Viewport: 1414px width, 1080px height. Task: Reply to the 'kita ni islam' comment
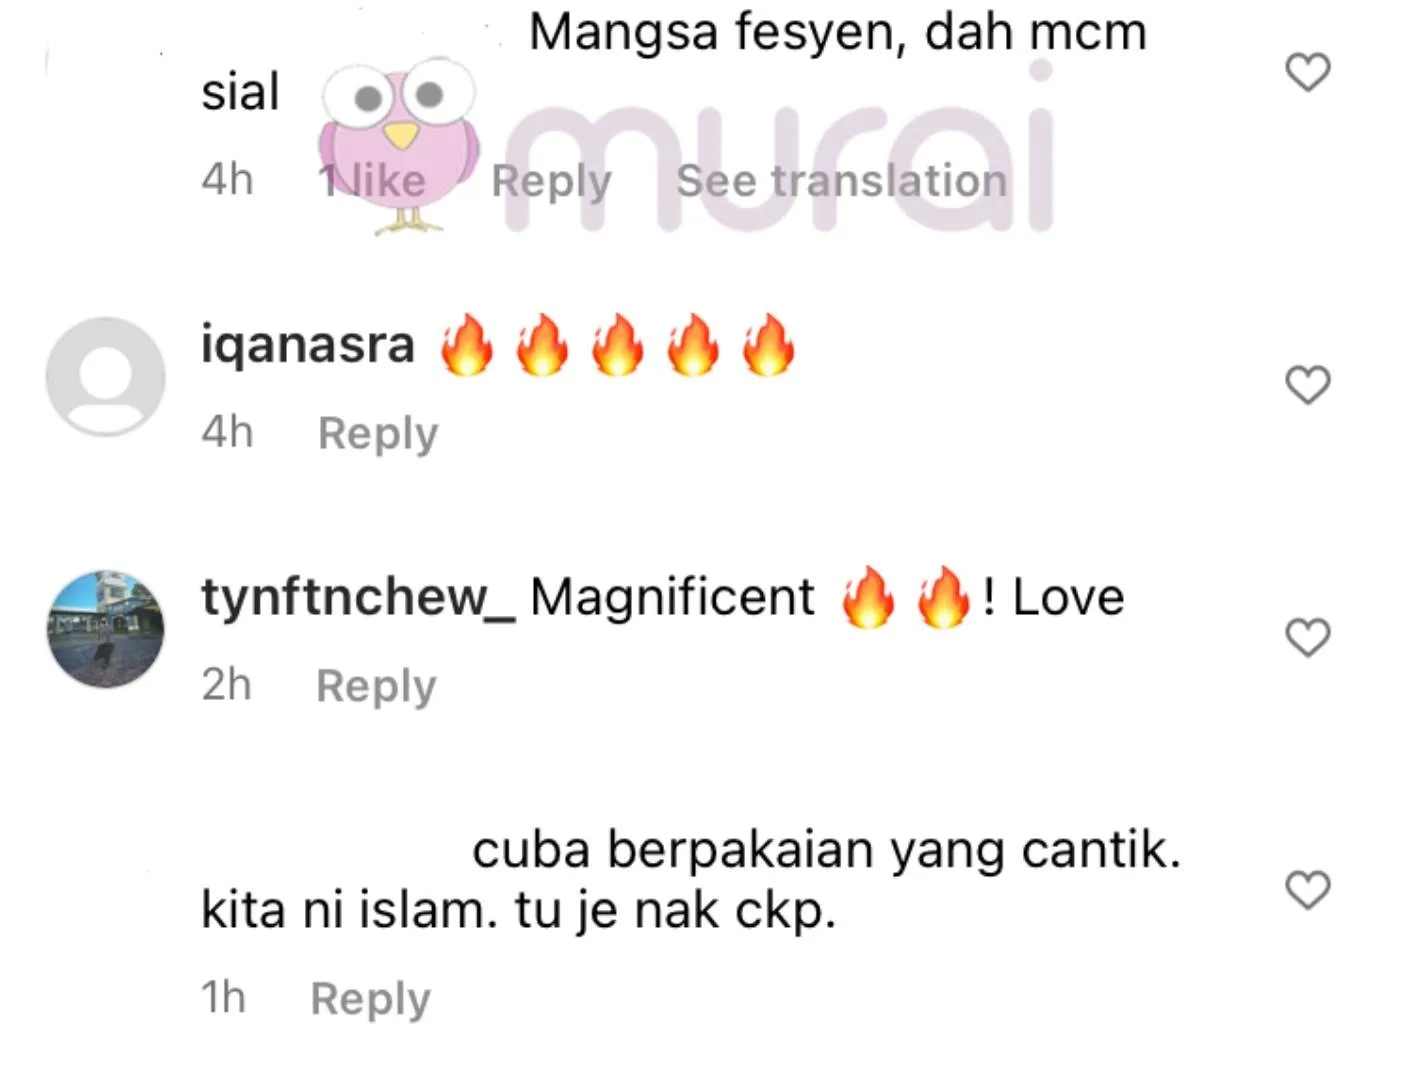370,999
